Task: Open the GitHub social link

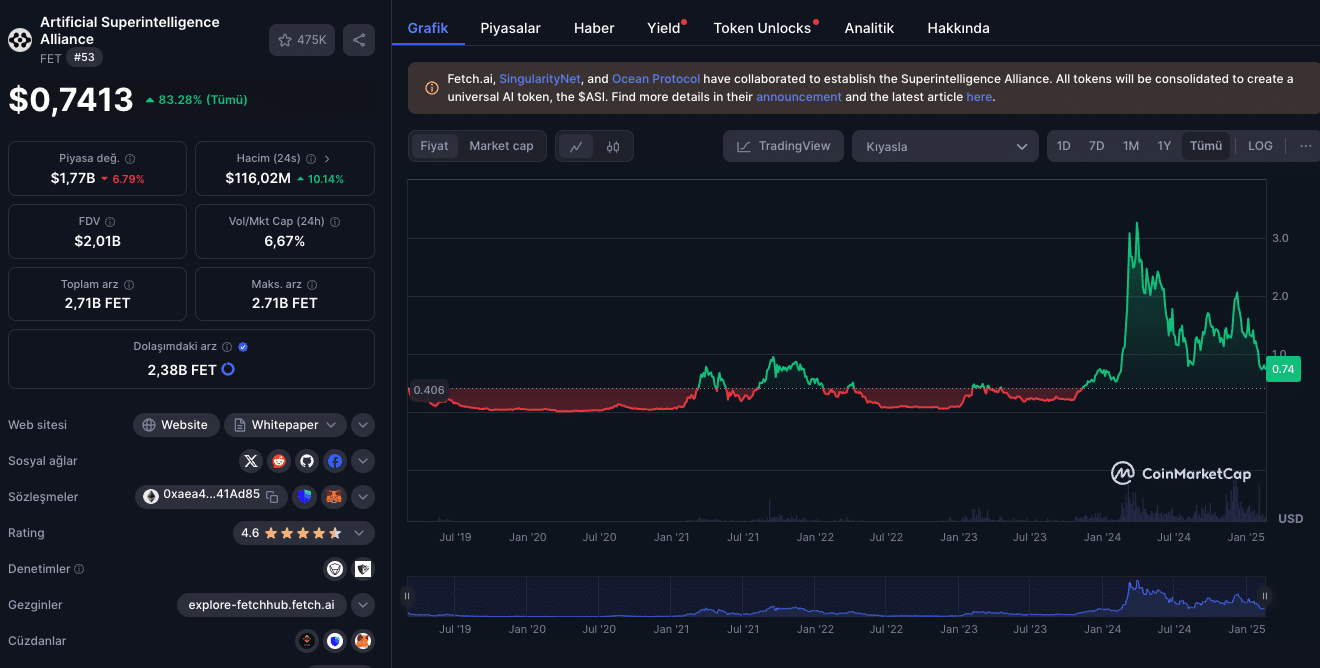Action: pyautogui.click(x=307, y=461)
